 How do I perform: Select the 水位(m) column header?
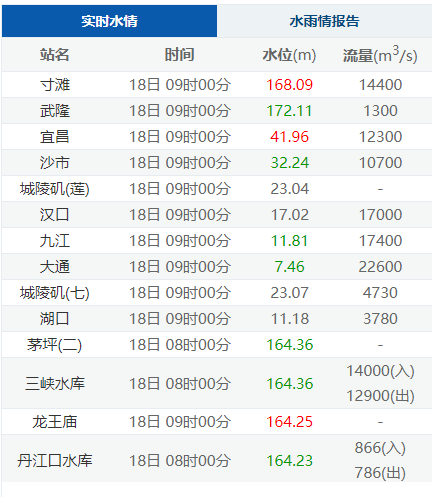tap(289, 55)
